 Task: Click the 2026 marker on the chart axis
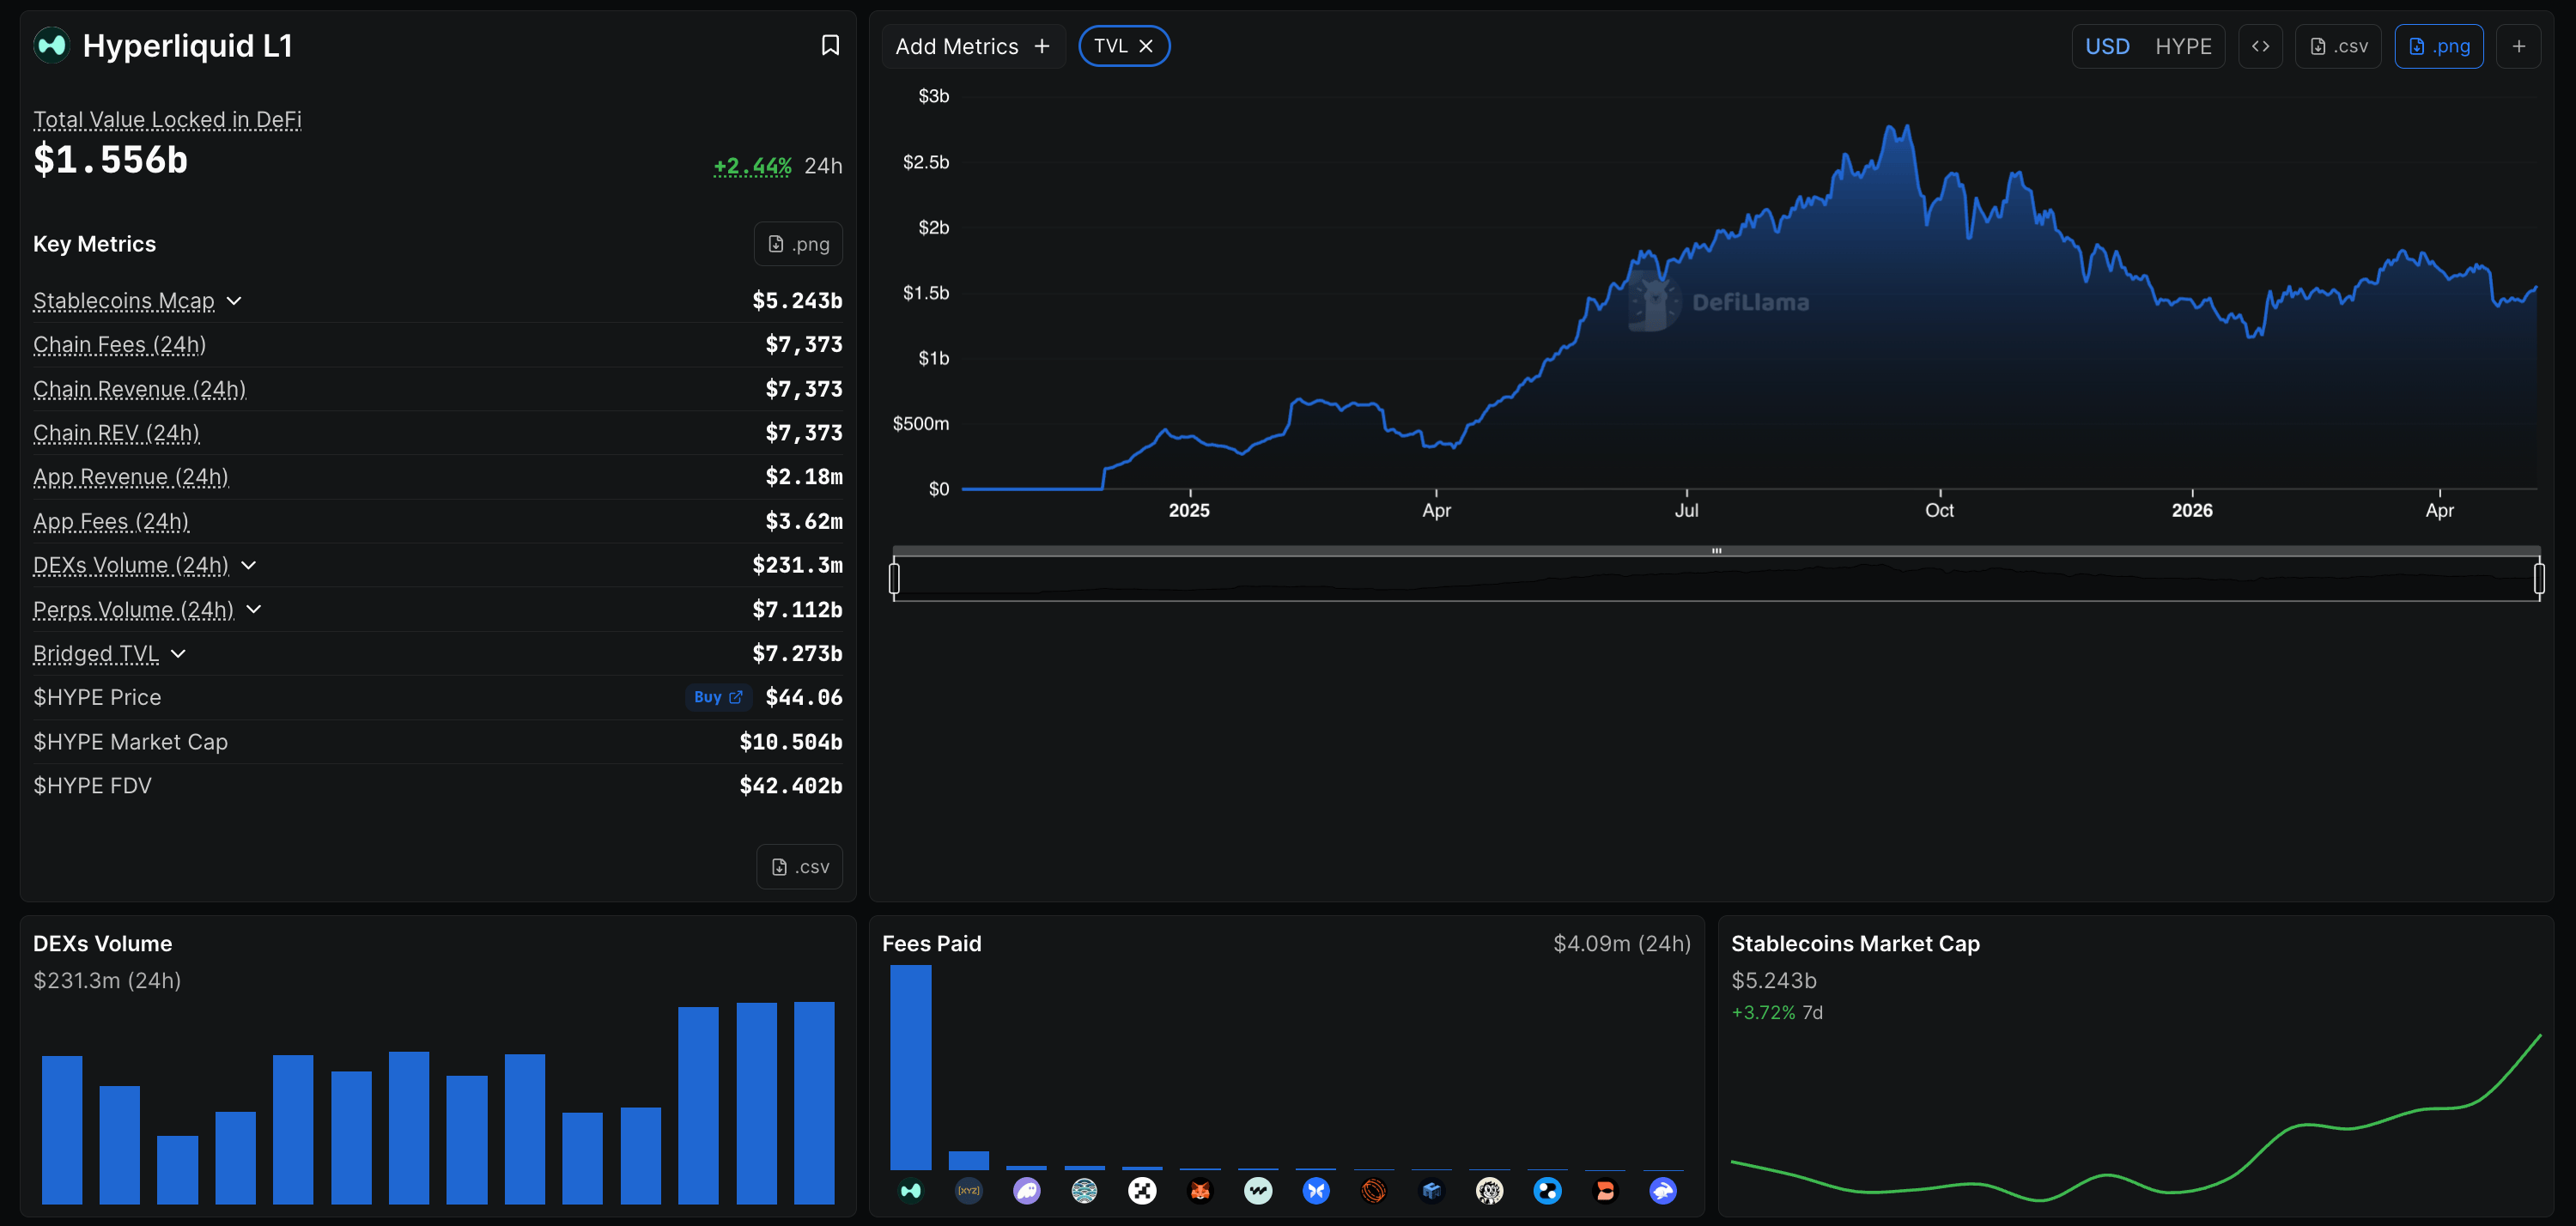(2192, 510)
